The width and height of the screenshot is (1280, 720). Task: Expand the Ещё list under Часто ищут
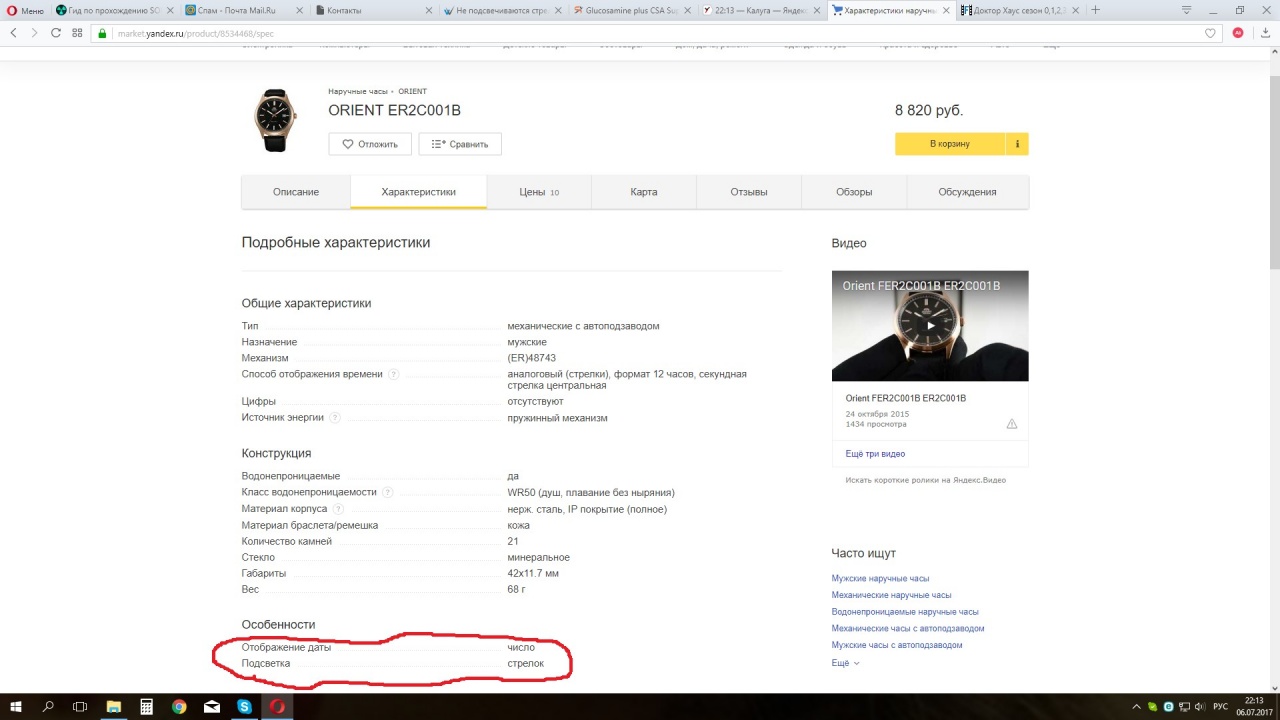click(845, 663)
